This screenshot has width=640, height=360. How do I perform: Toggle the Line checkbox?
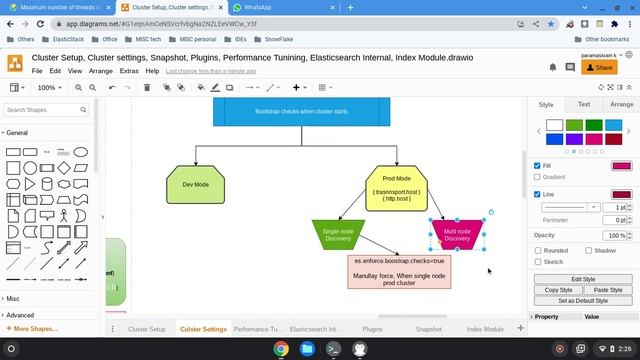click(x=537, y=194)
